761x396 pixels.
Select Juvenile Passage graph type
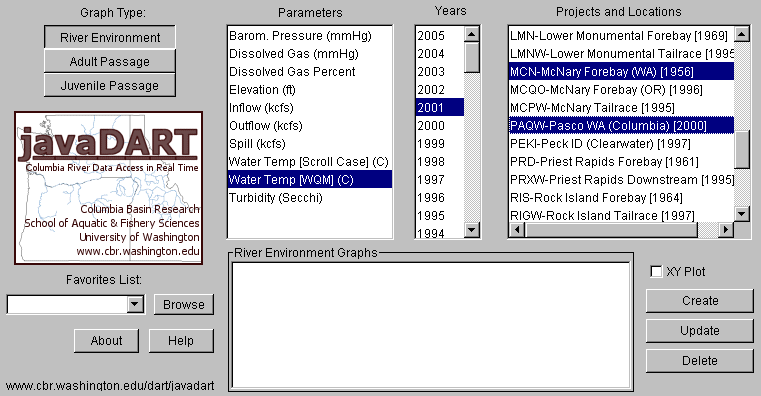pyautogui.click(x=110, y=86)
